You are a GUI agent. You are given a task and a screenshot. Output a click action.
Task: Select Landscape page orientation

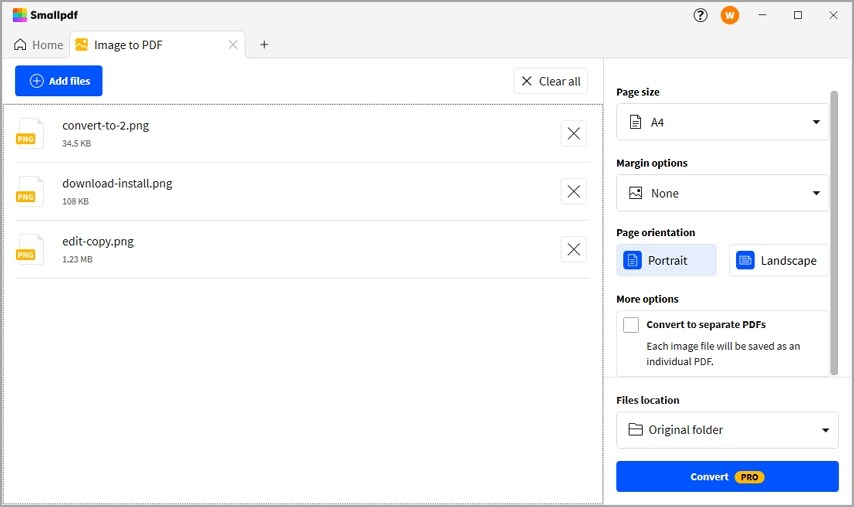coord(778,260)
